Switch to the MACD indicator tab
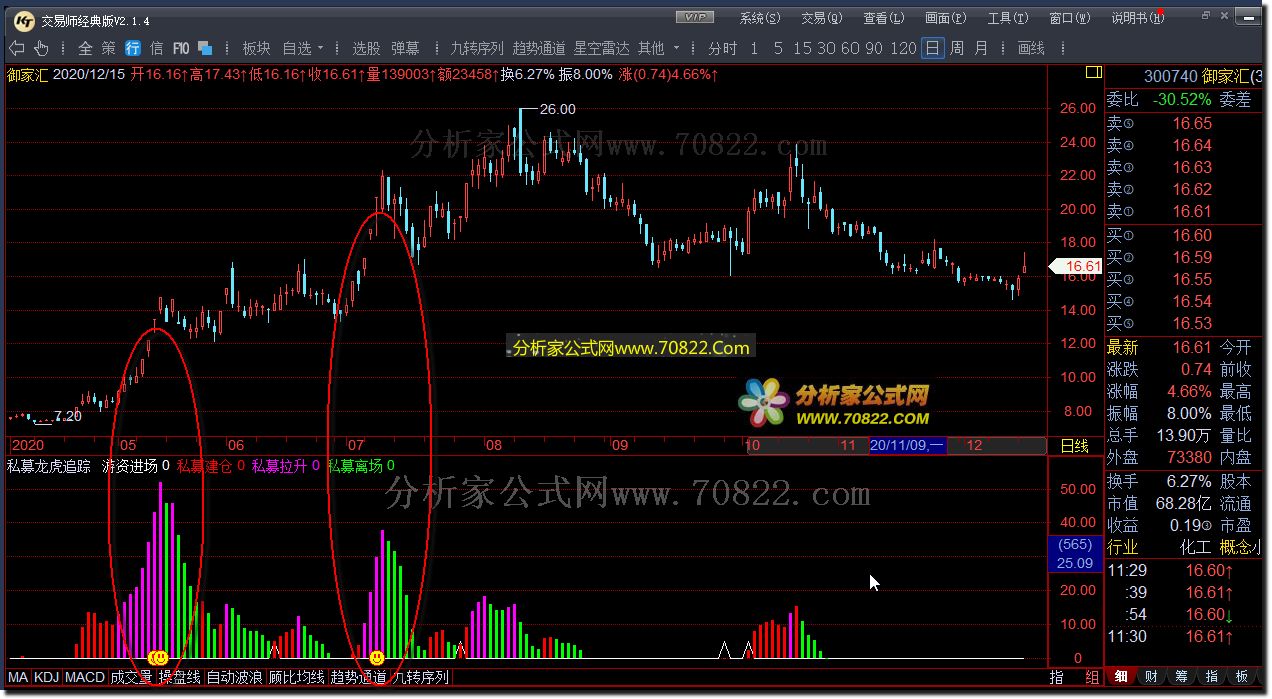Image resolution: width=1272 pixels, height=699 pixels. tap(85, 677)
